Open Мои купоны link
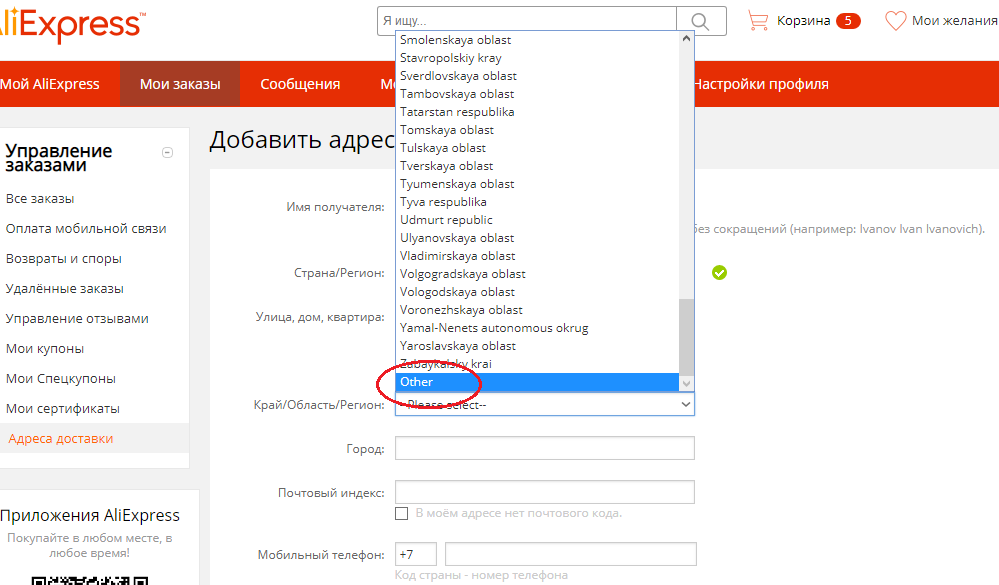Screen dimensions: 999x585 45,349
